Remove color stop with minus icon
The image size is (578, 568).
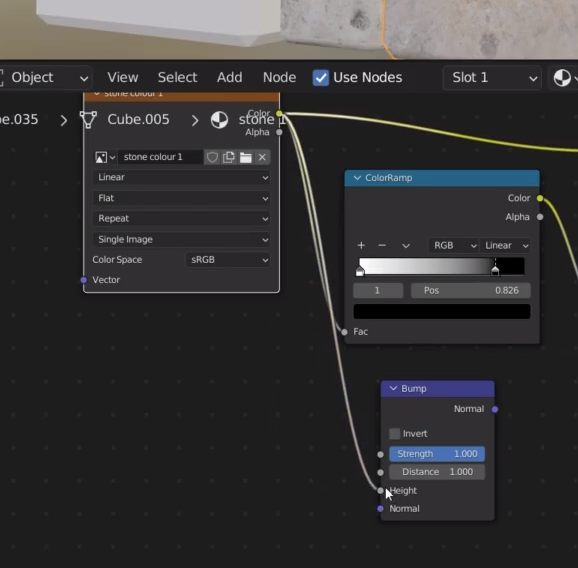(382, 245)
